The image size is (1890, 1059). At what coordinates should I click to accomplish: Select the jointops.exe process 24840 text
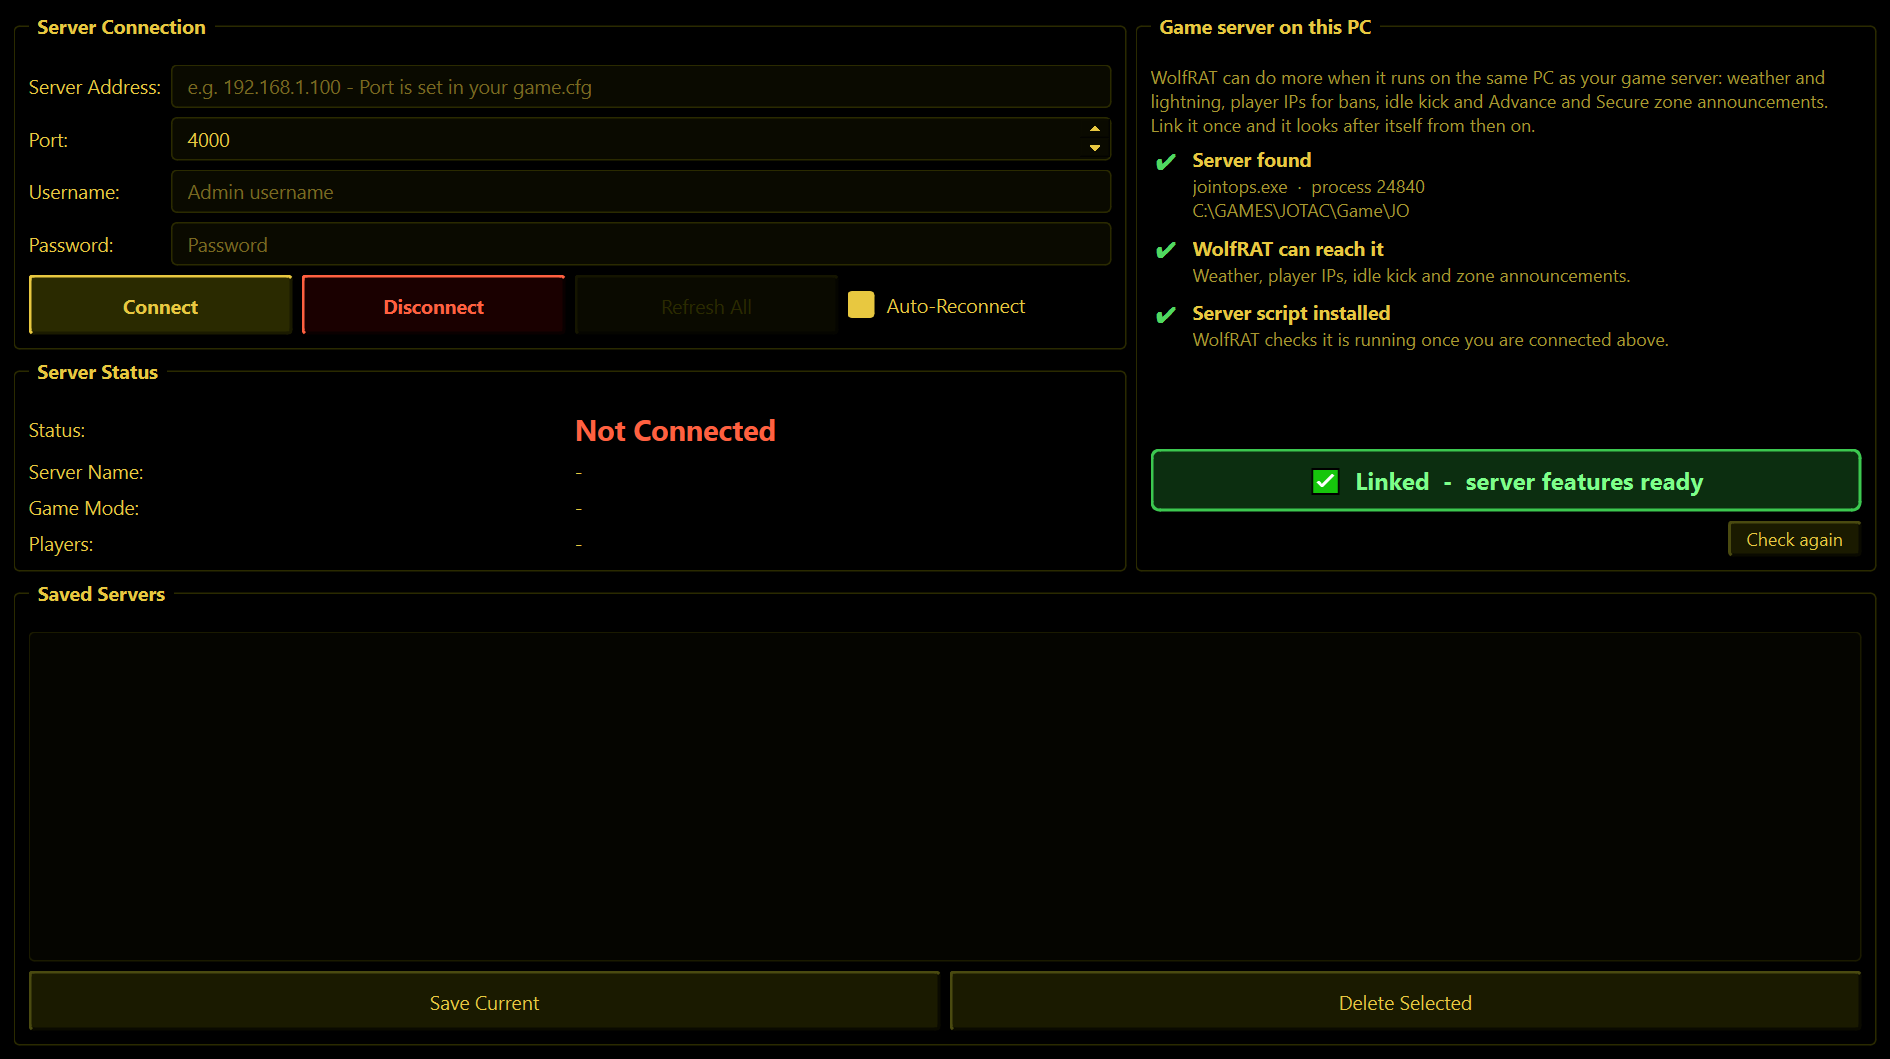coord(1308,187)
